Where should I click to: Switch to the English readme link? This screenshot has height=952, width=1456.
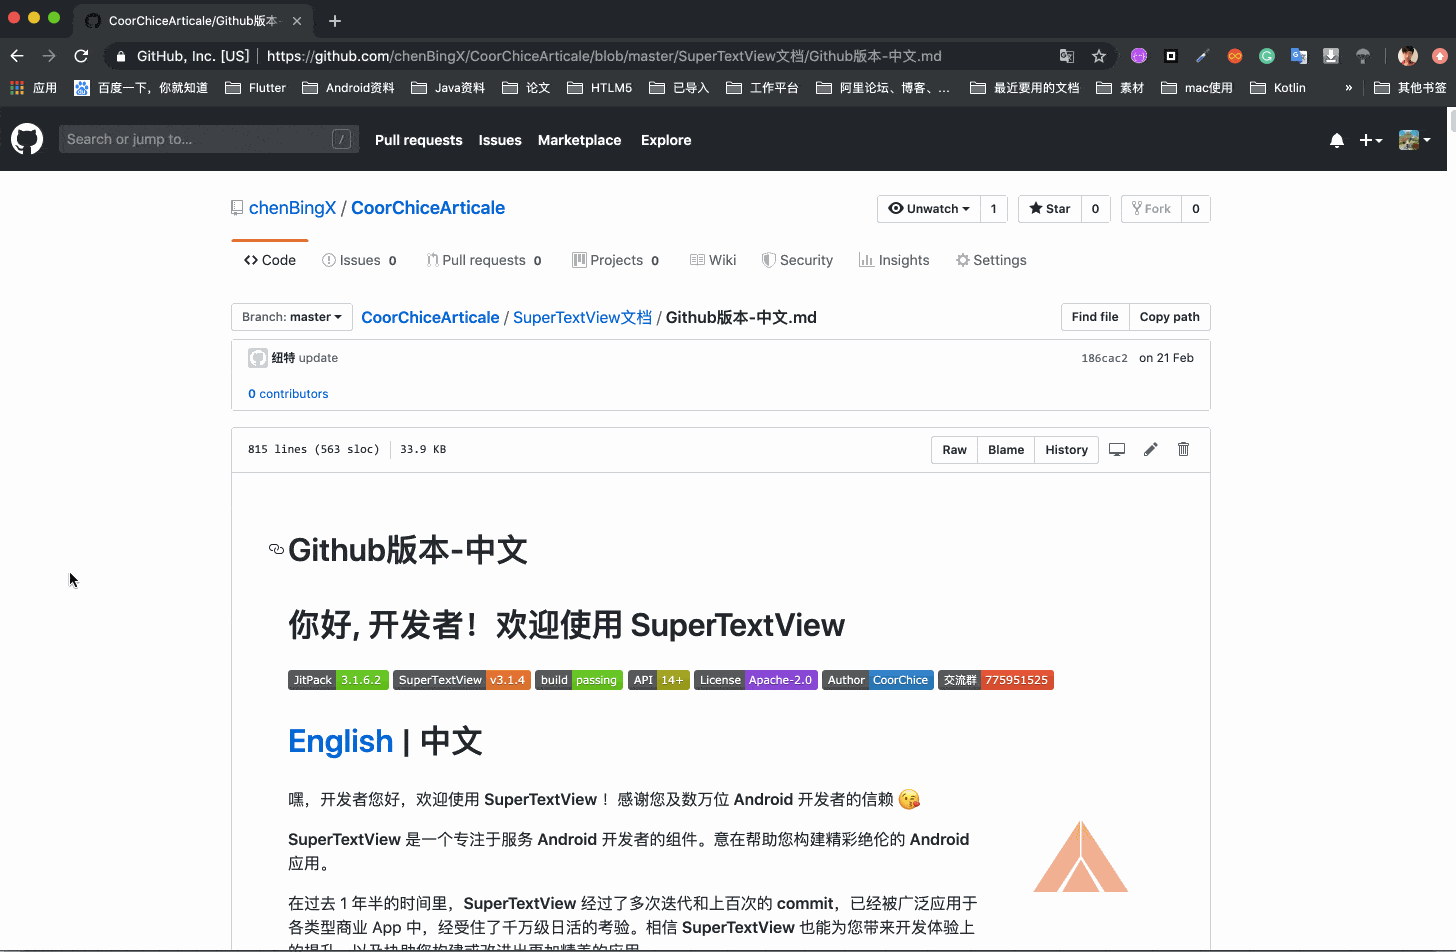(x=340, y=741)
